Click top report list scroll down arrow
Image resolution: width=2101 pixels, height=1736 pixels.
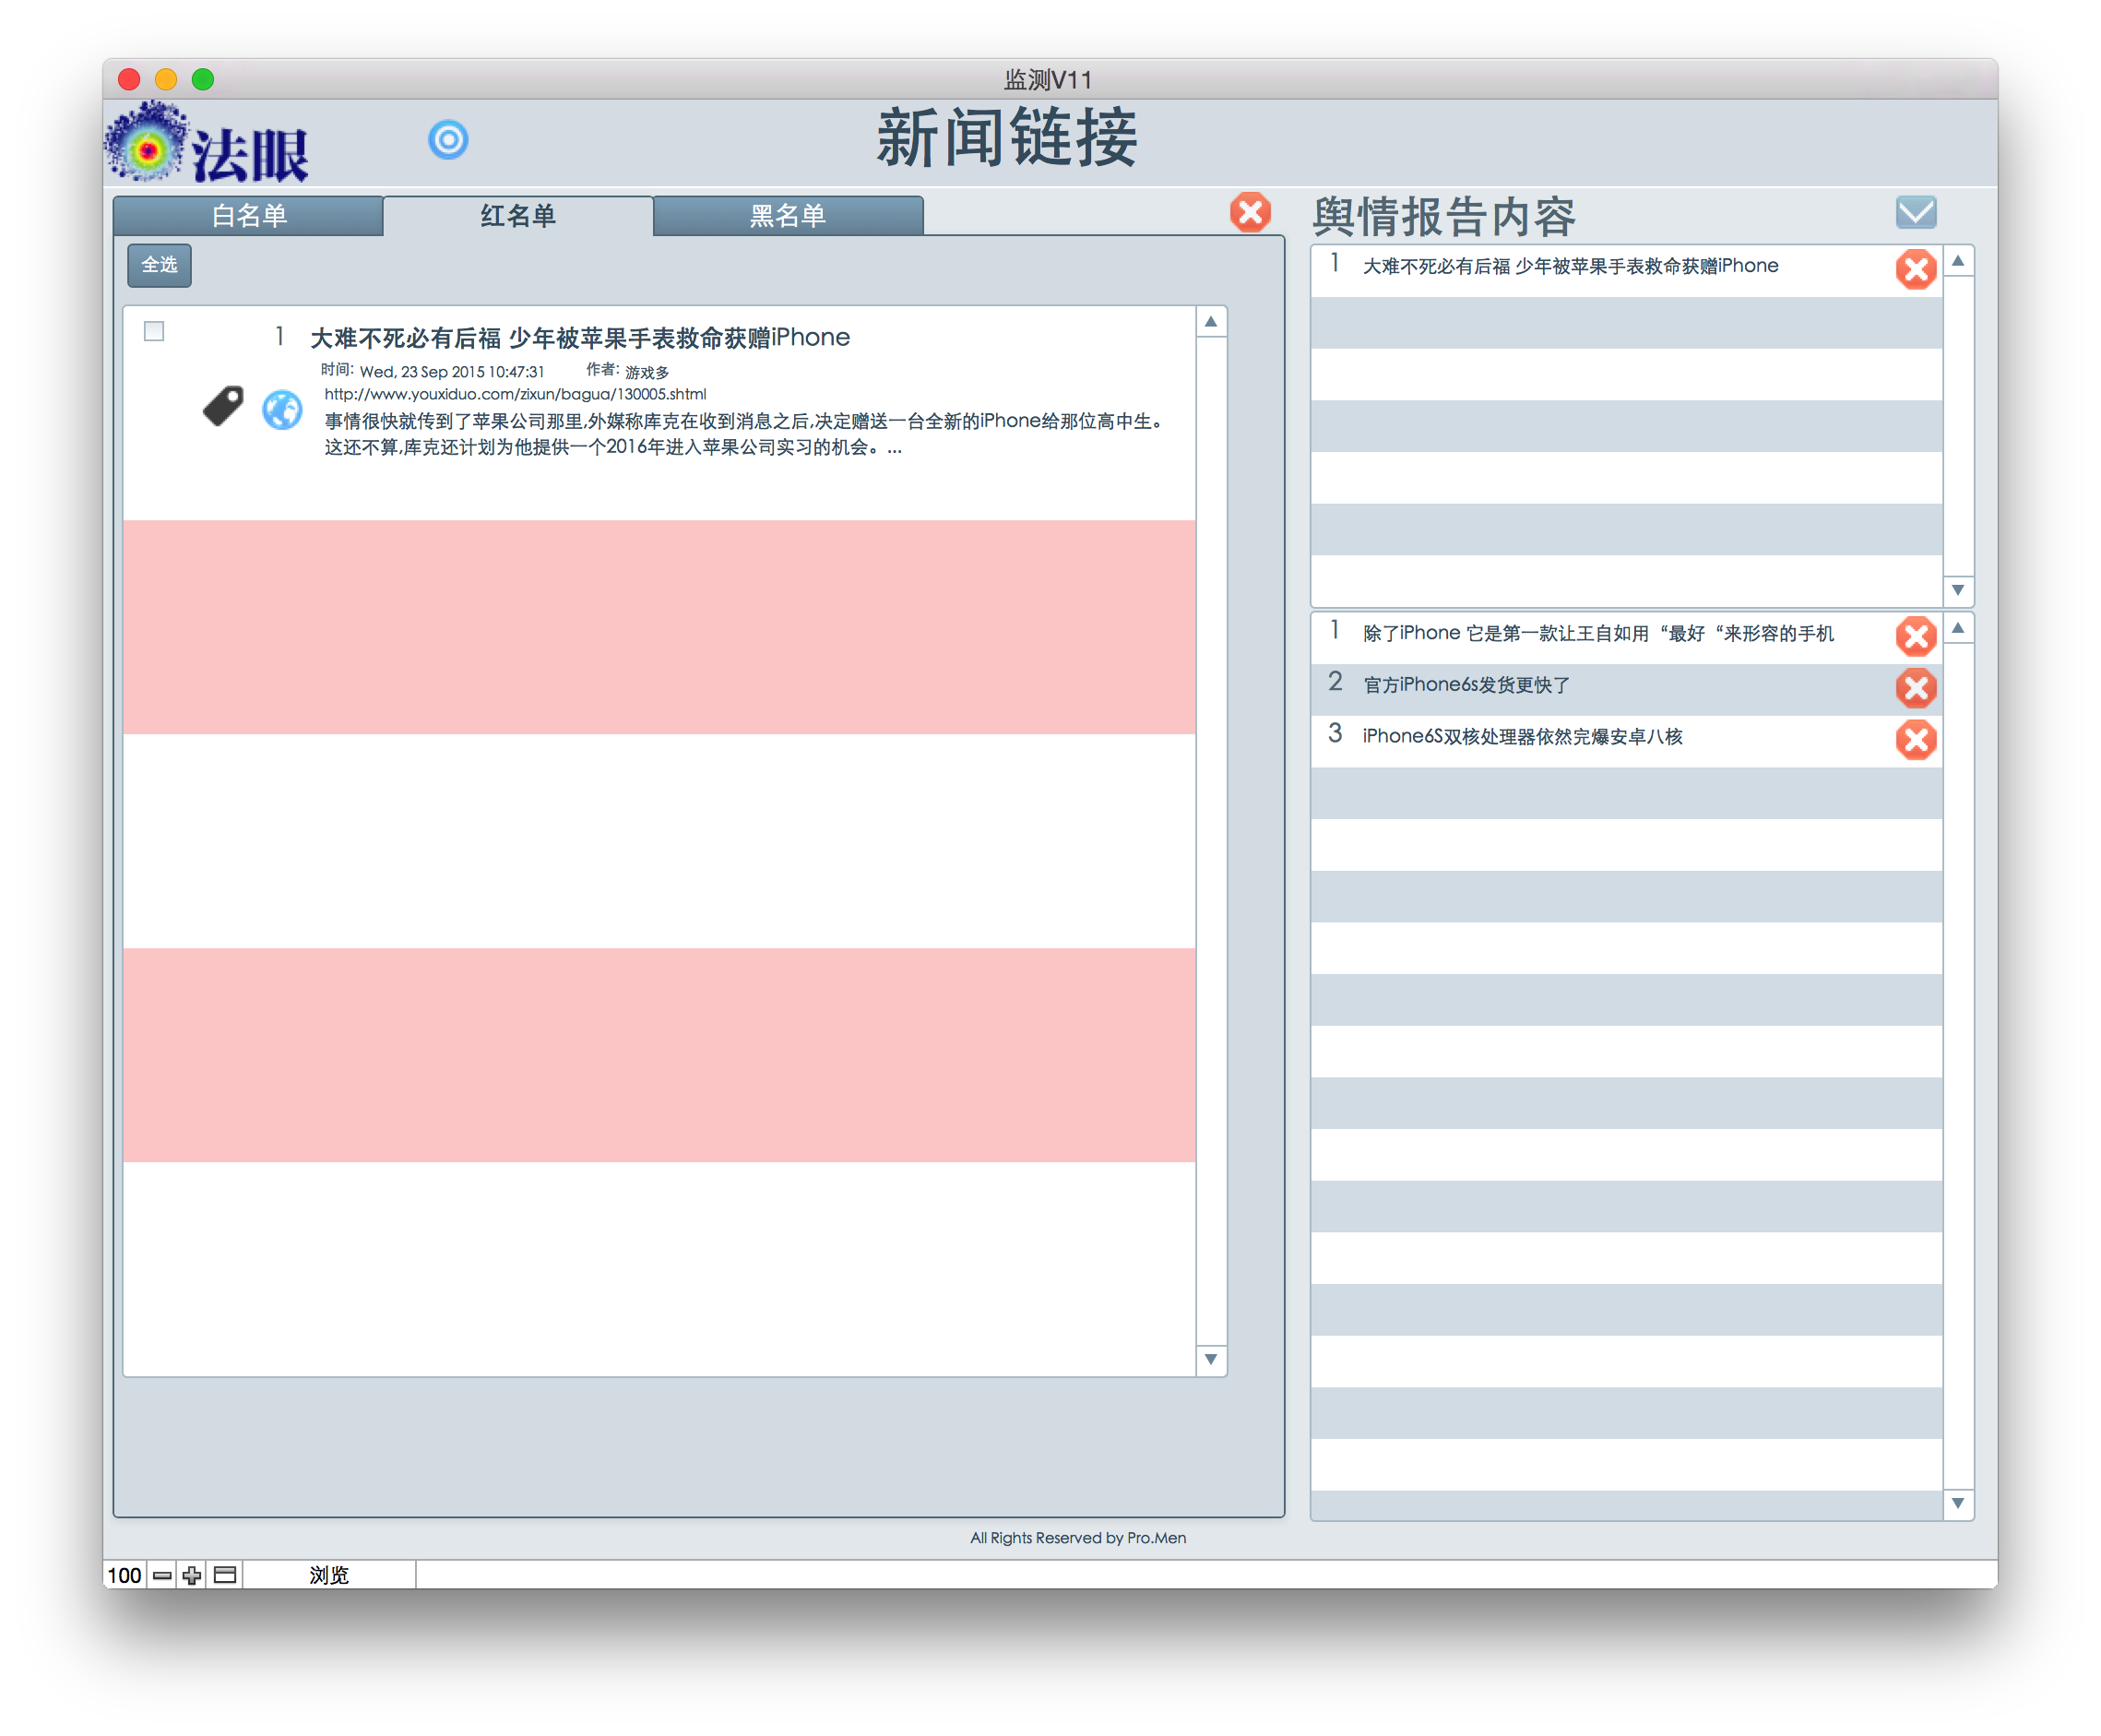pyautogui.click(x=1957, y=590)
